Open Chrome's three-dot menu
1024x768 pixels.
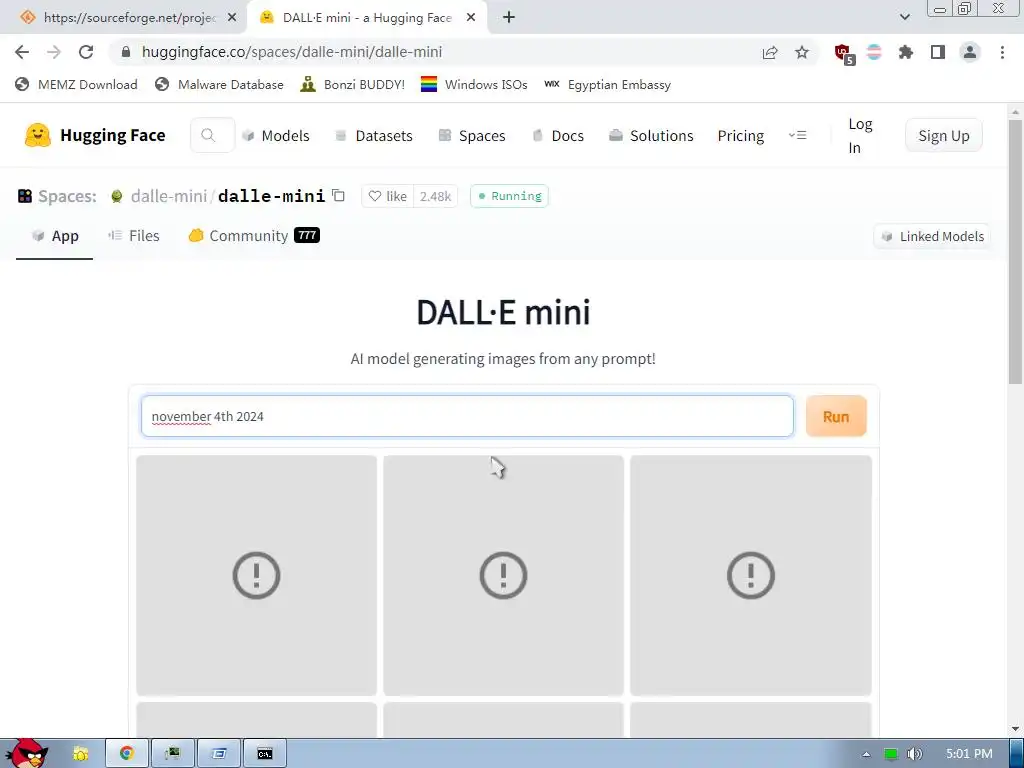pyautogui.click(x=1002, y=52)
